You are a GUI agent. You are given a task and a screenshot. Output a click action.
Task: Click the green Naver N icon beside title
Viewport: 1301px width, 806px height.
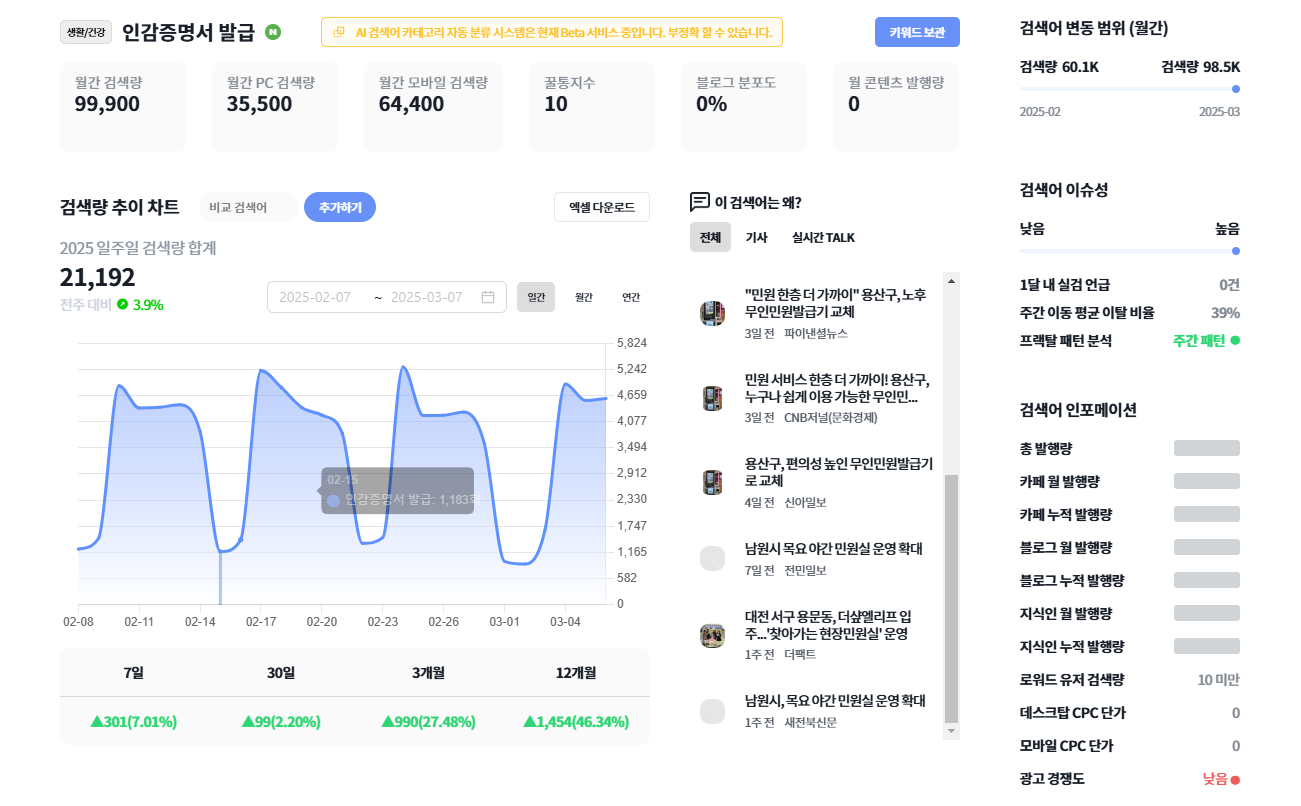pos(273,32)
